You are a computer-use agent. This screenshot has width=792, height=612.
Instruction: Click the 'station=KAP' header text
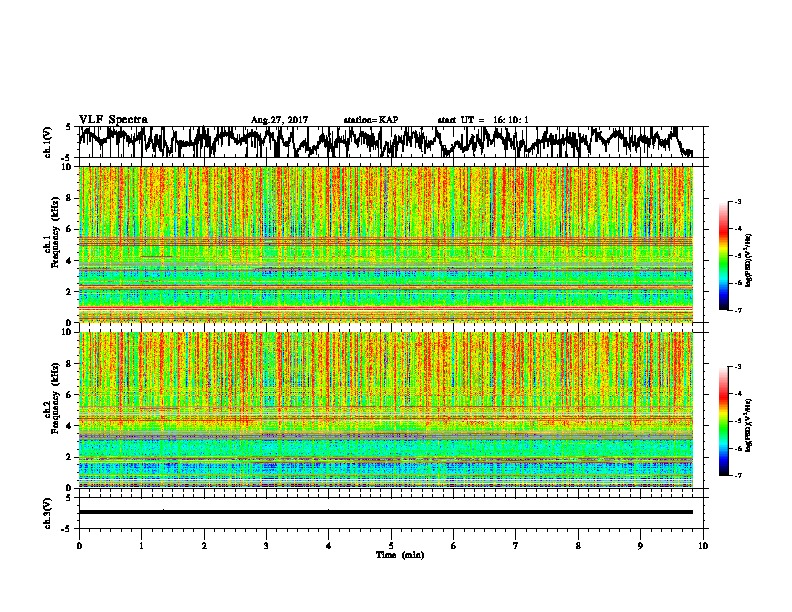click(x=371, y=120)
